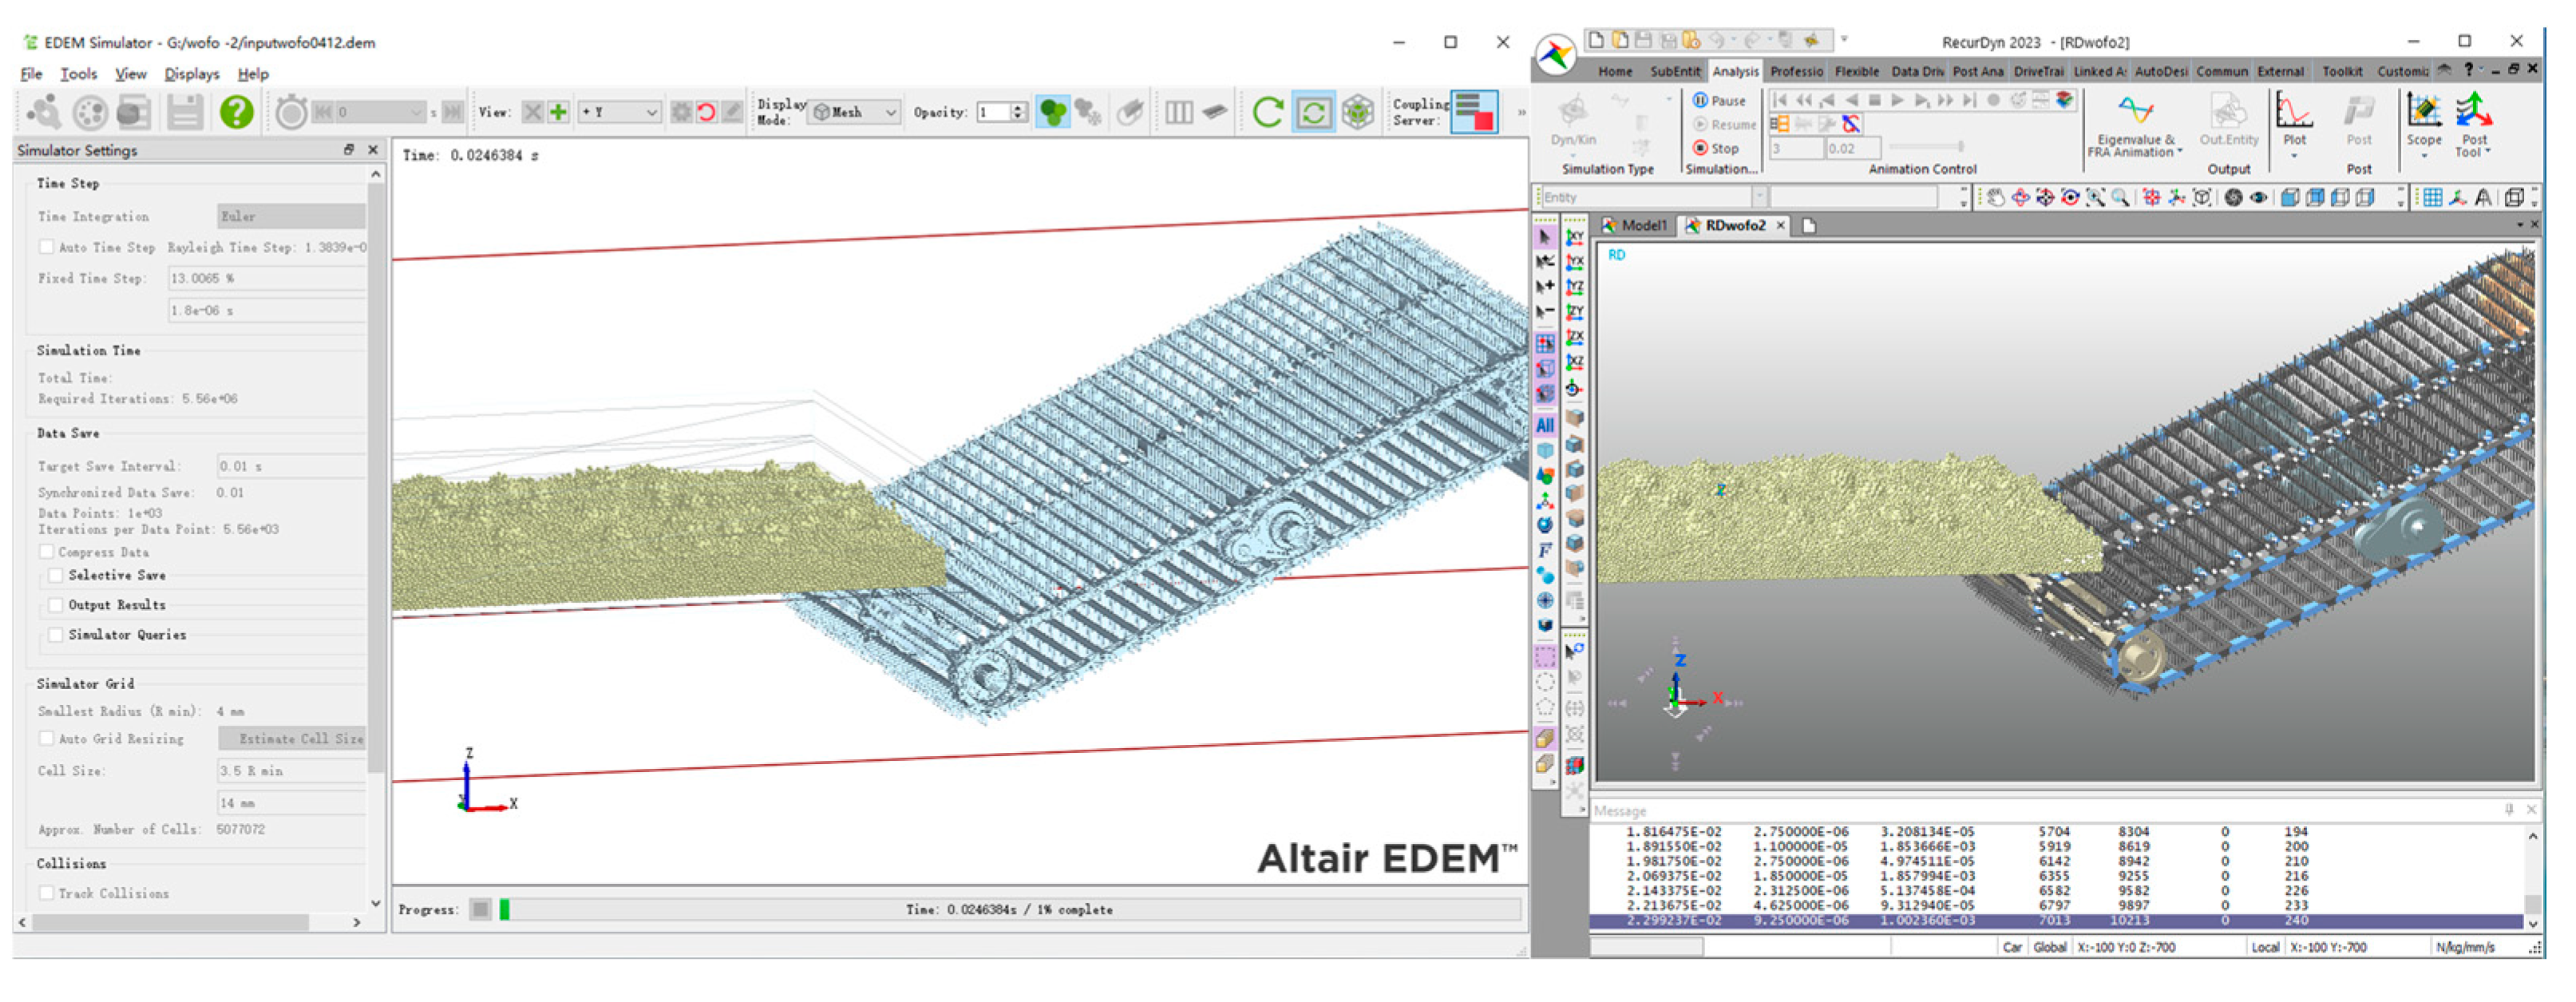
Task: Click the green particle display icon
Action: pyautogui.click(x=1052, y=112)
